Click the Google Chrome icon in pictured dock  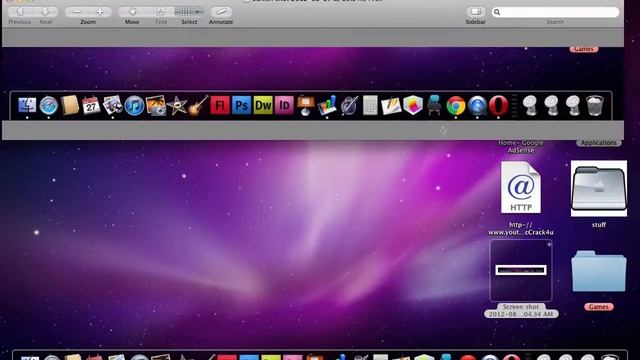coord(456,106)
